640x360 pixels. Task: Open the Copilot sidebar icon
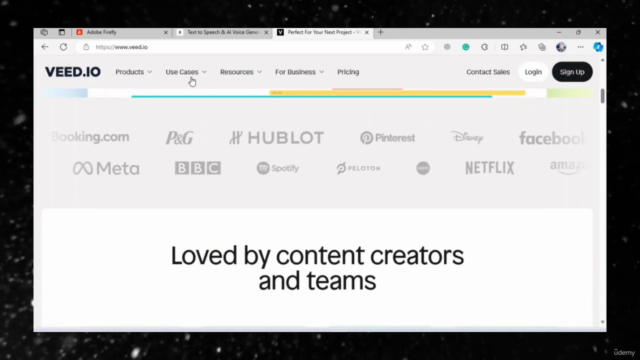tap(598, 47)
